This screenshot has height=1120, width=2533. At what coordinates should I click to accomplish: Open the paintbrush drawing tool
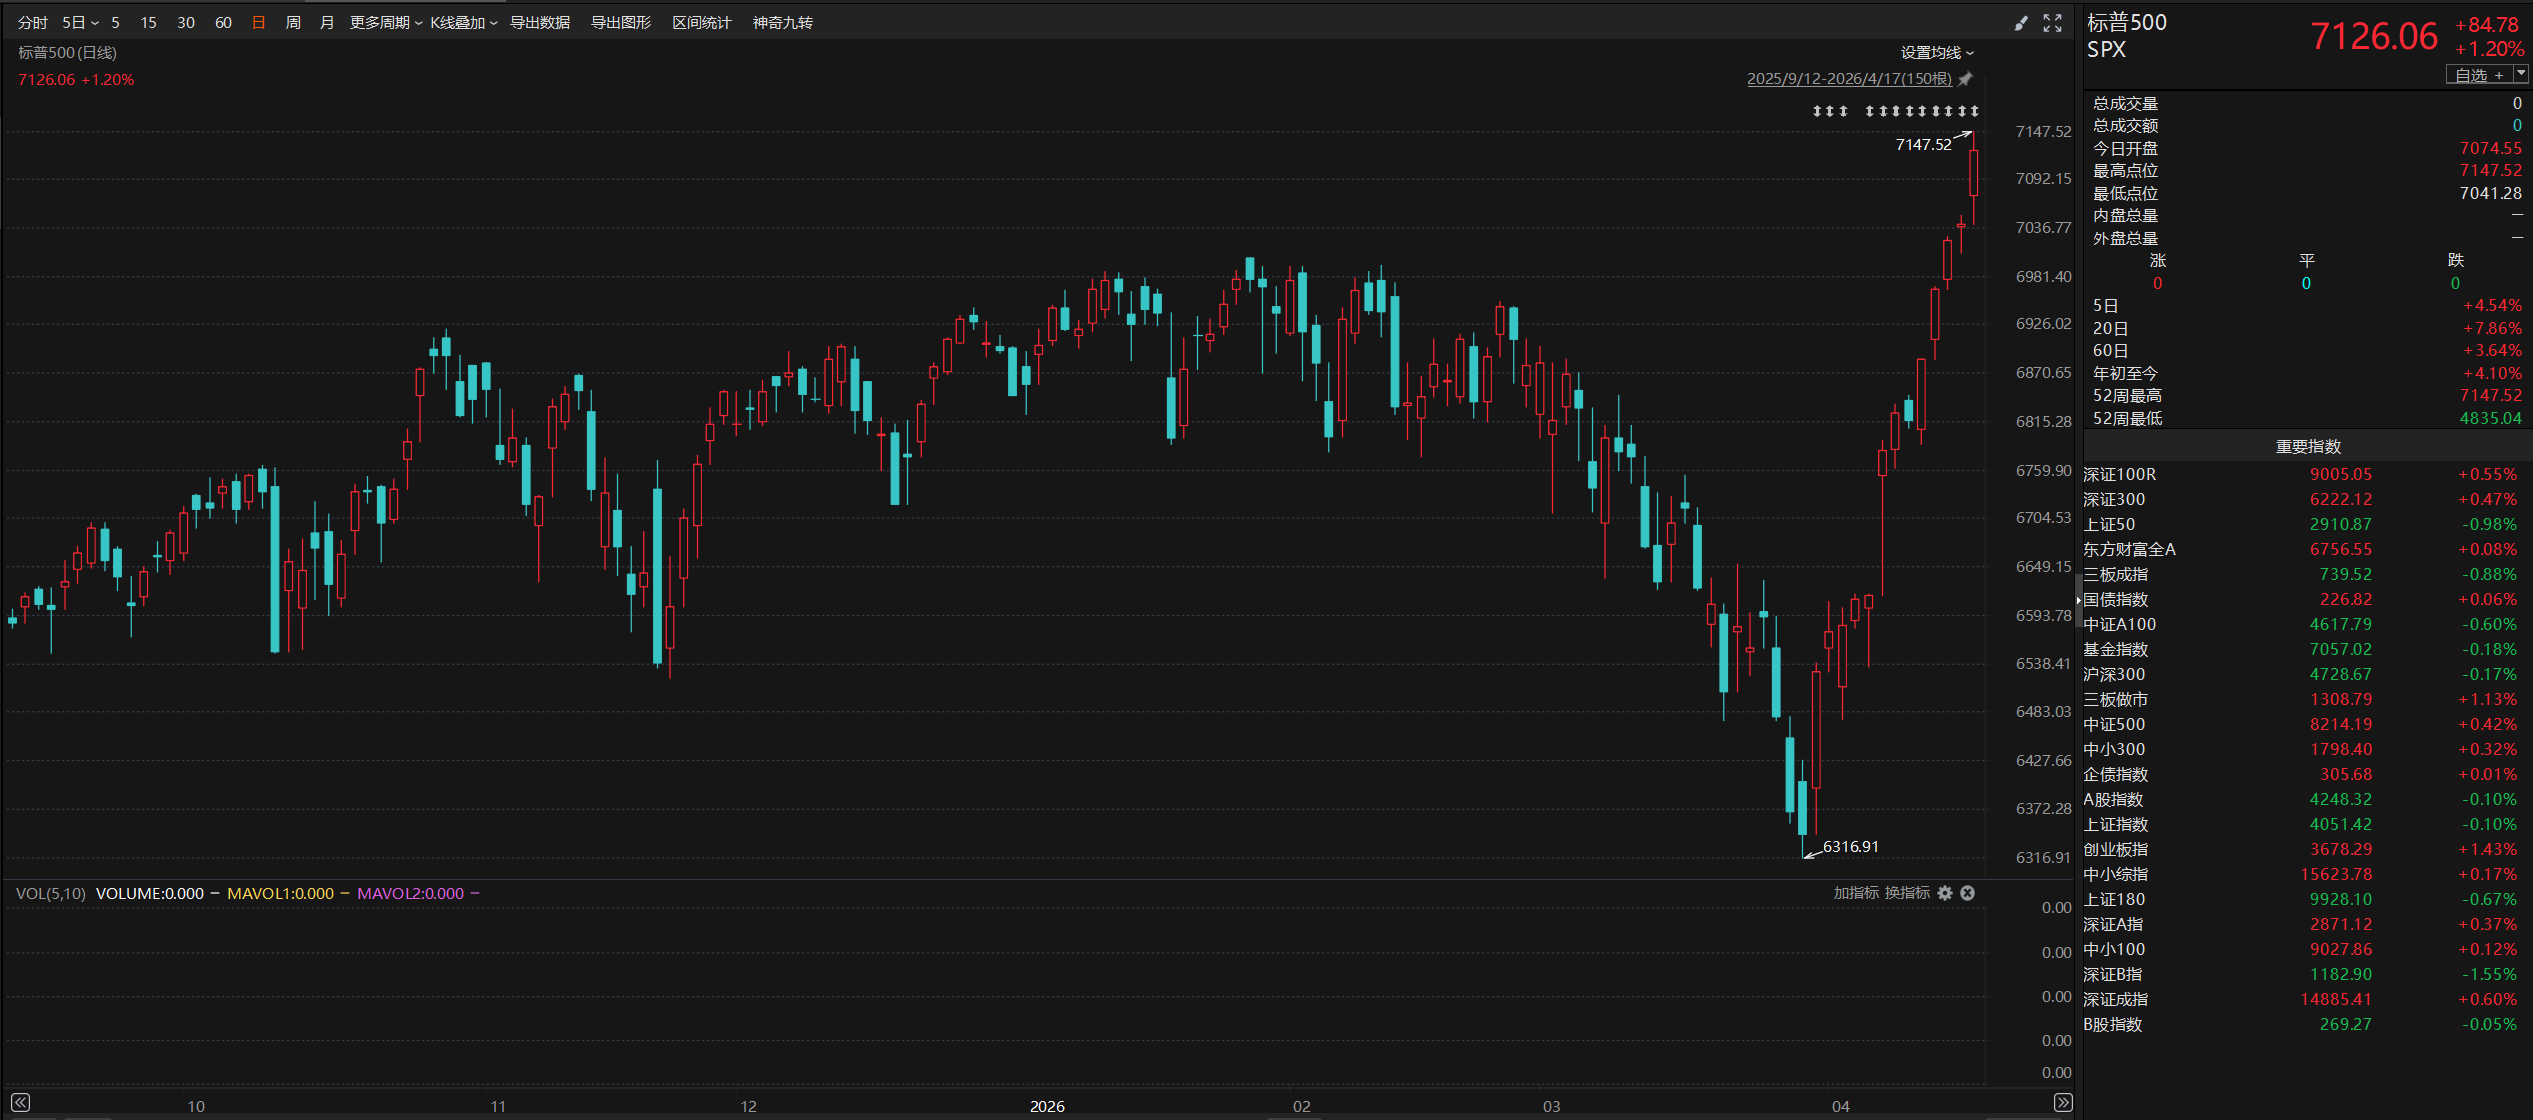(x=2021, y=23)
